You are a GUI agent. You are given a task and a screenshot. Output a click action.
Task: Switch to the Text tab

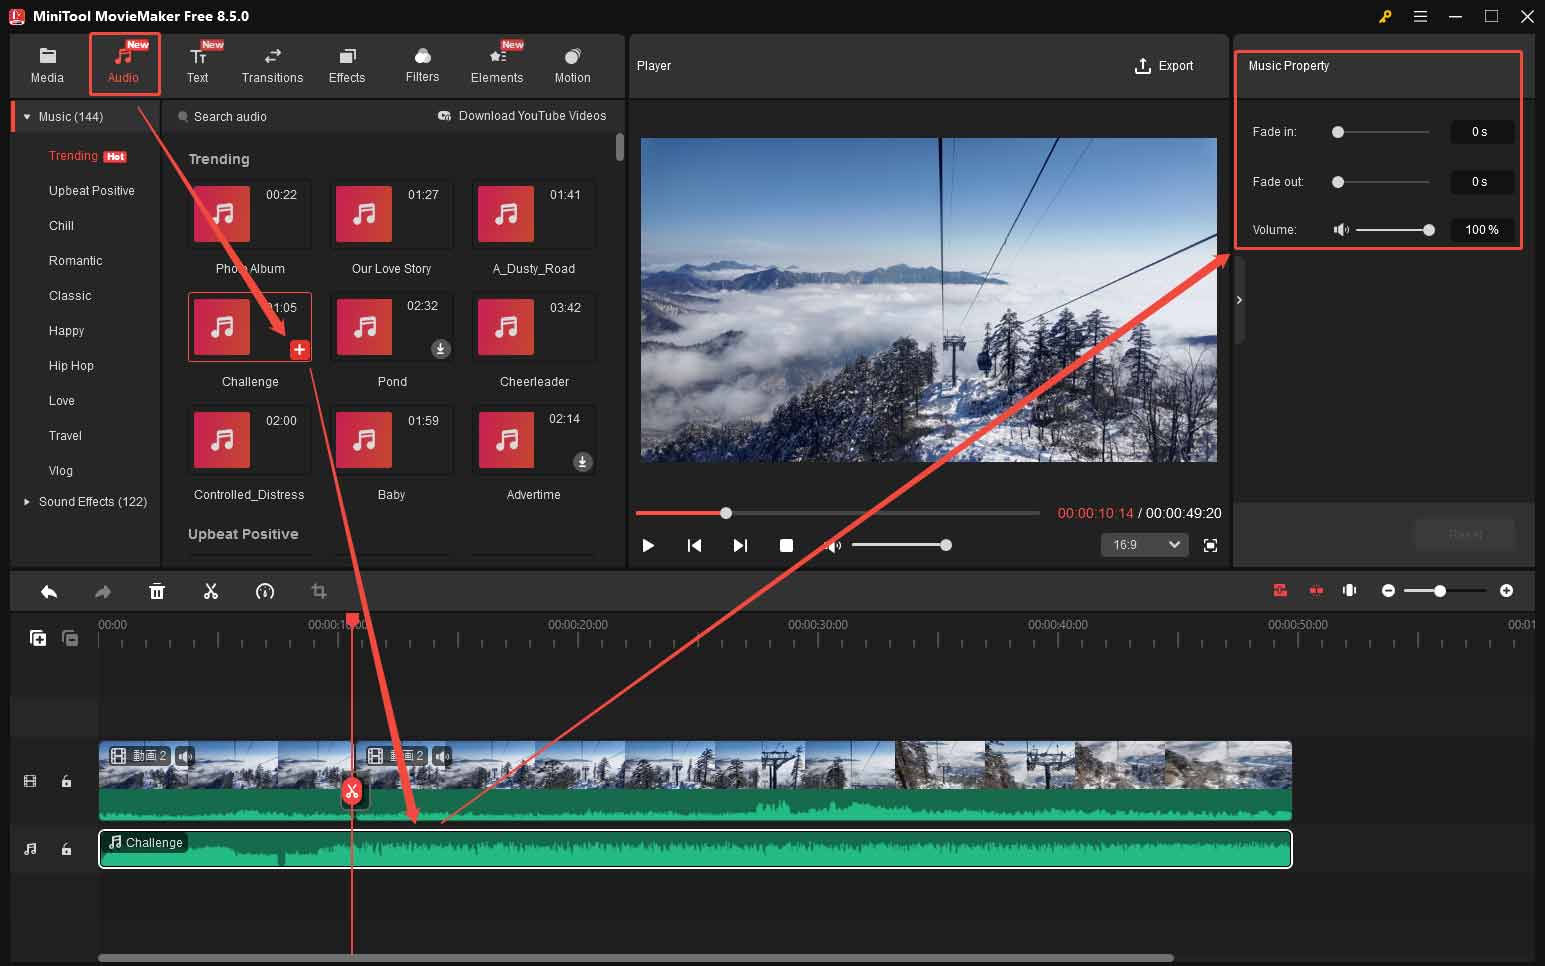(x=198, y=64)
